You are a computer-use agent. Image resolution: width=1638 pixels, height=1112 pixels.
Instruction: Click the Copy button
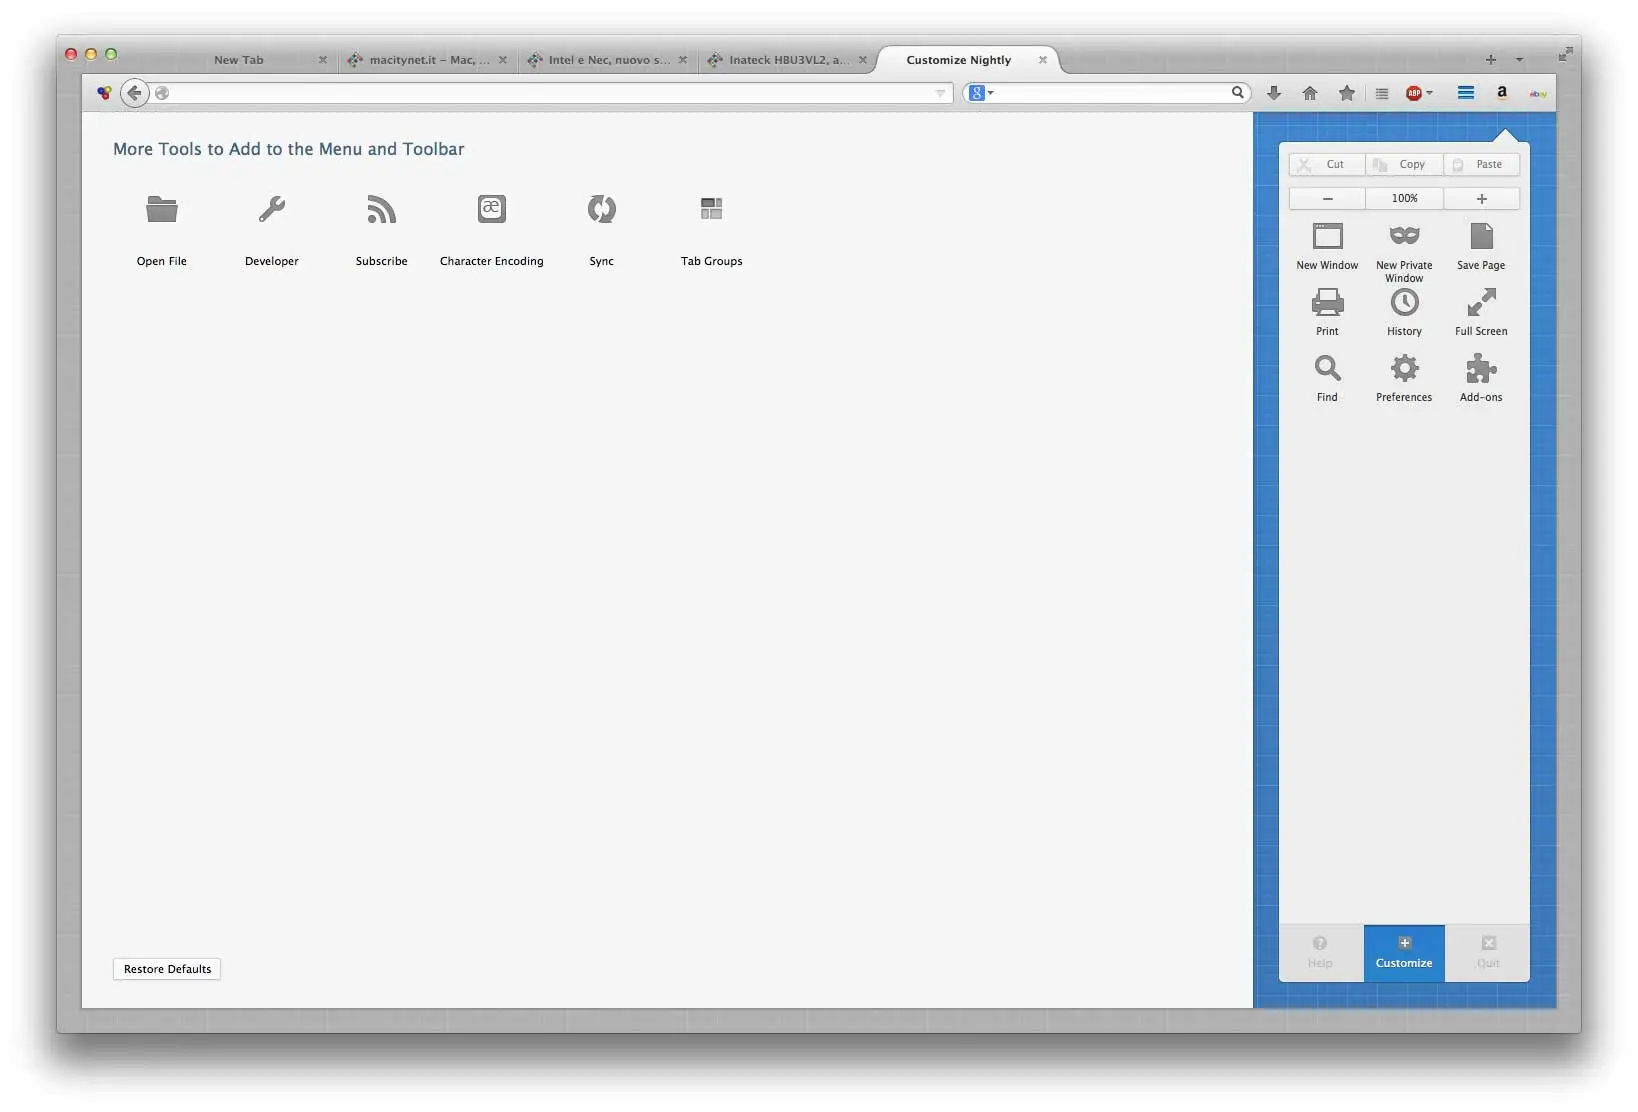[1404, 164]
